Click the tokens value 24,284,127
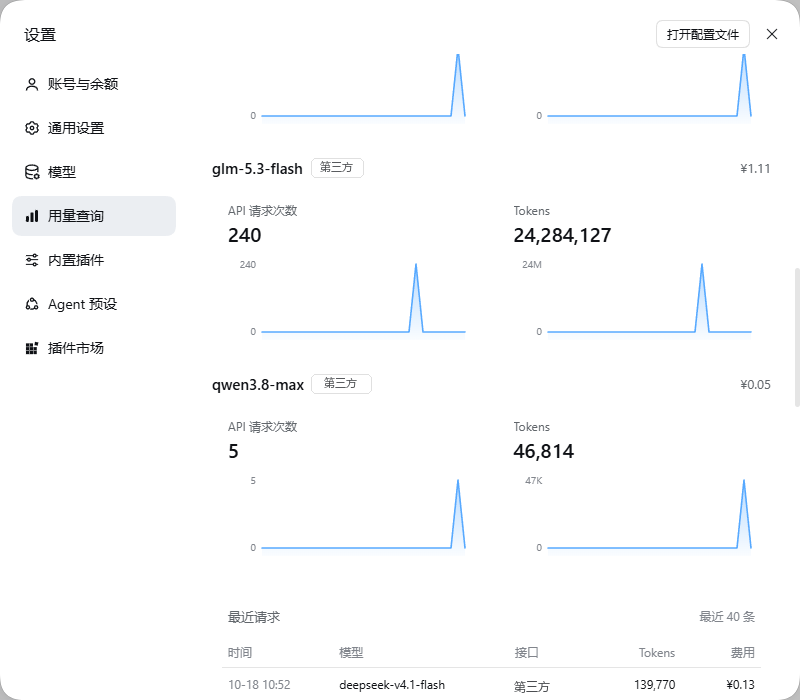The width and height of the screenshot is (800, 700). 562,235
